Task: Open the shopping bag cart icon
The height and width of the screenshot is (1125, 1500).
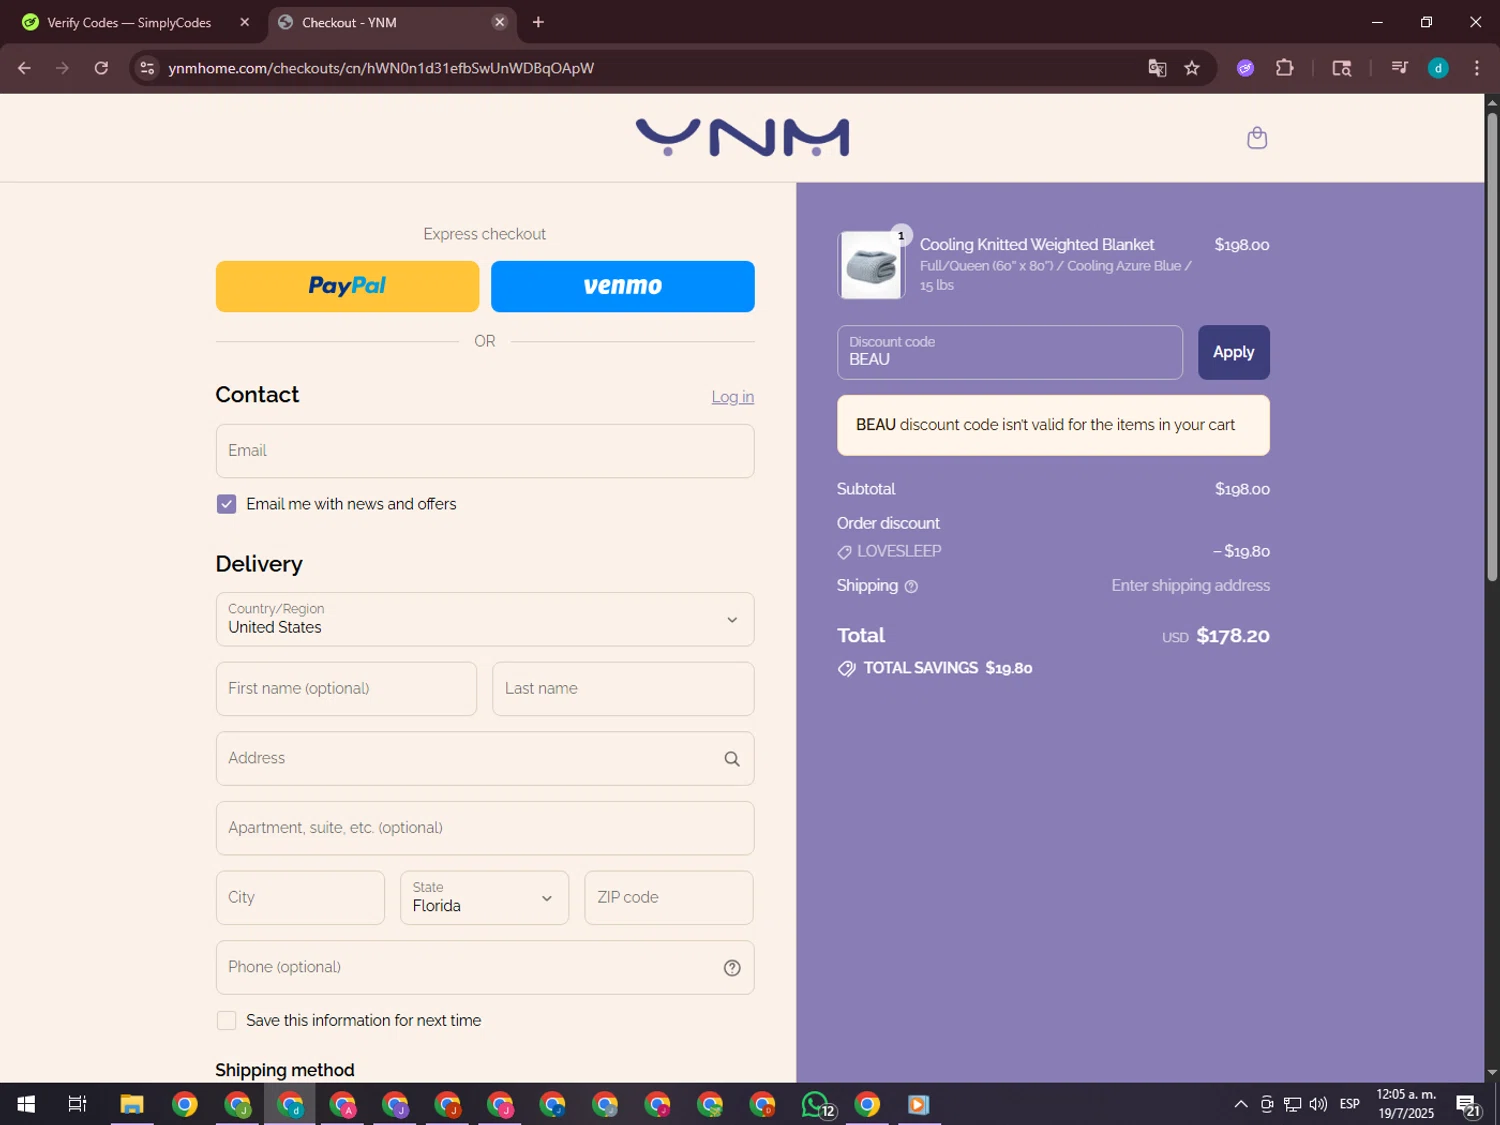Action: pos(1257,138)
